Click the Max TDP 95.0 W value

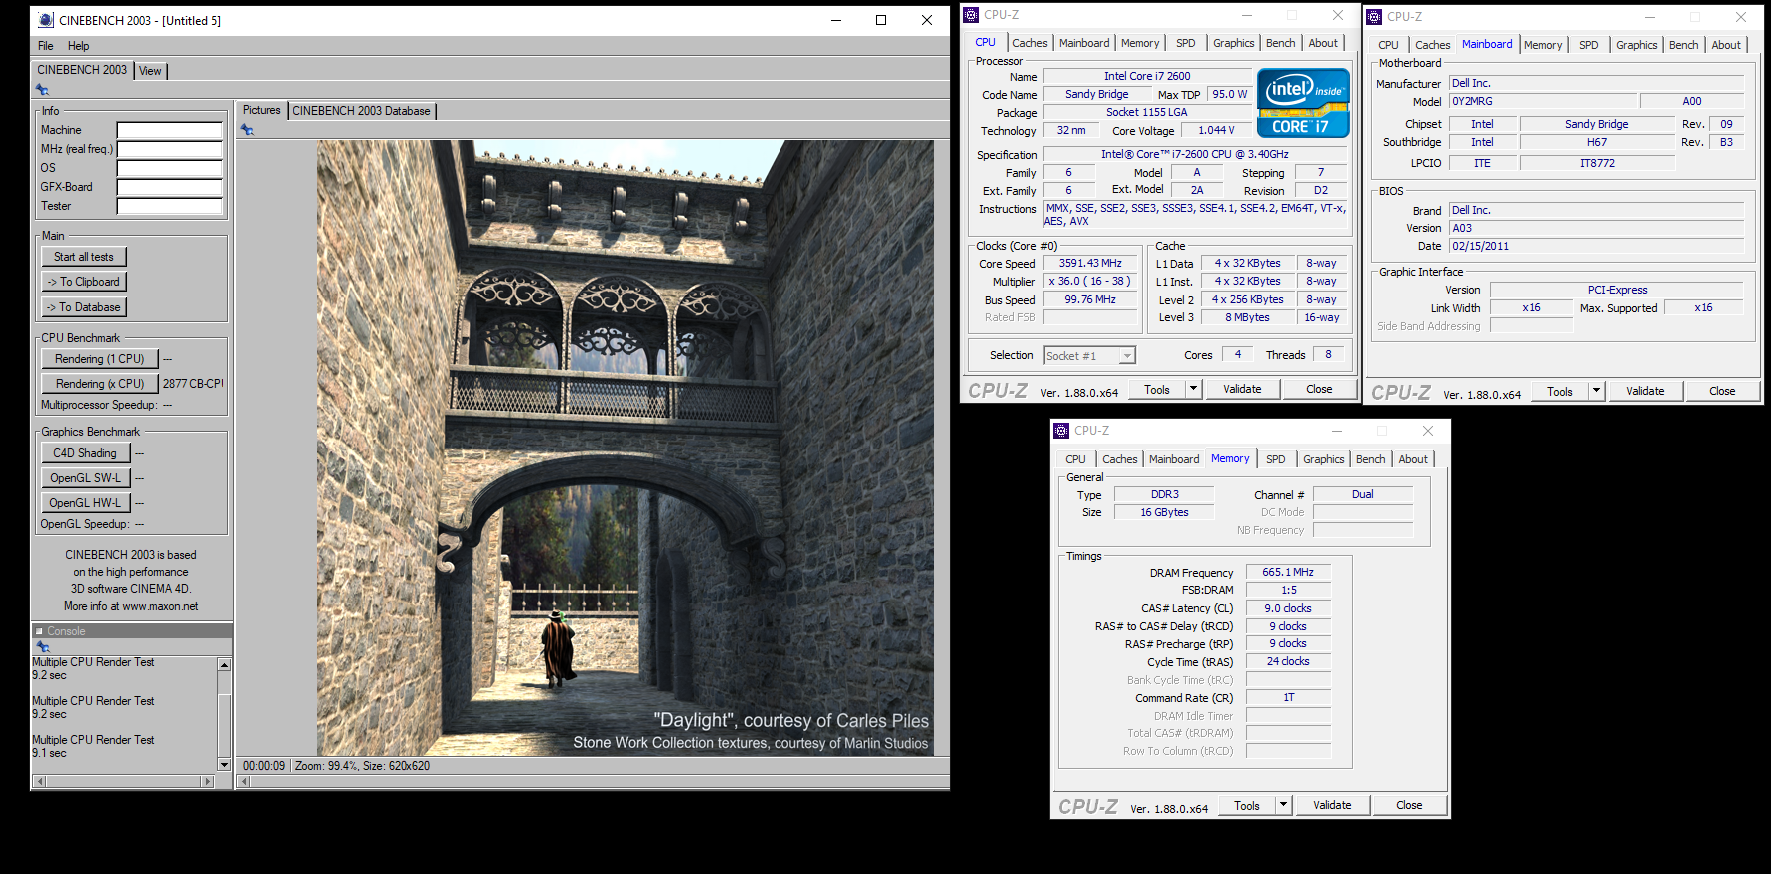tap(1229, 94)
